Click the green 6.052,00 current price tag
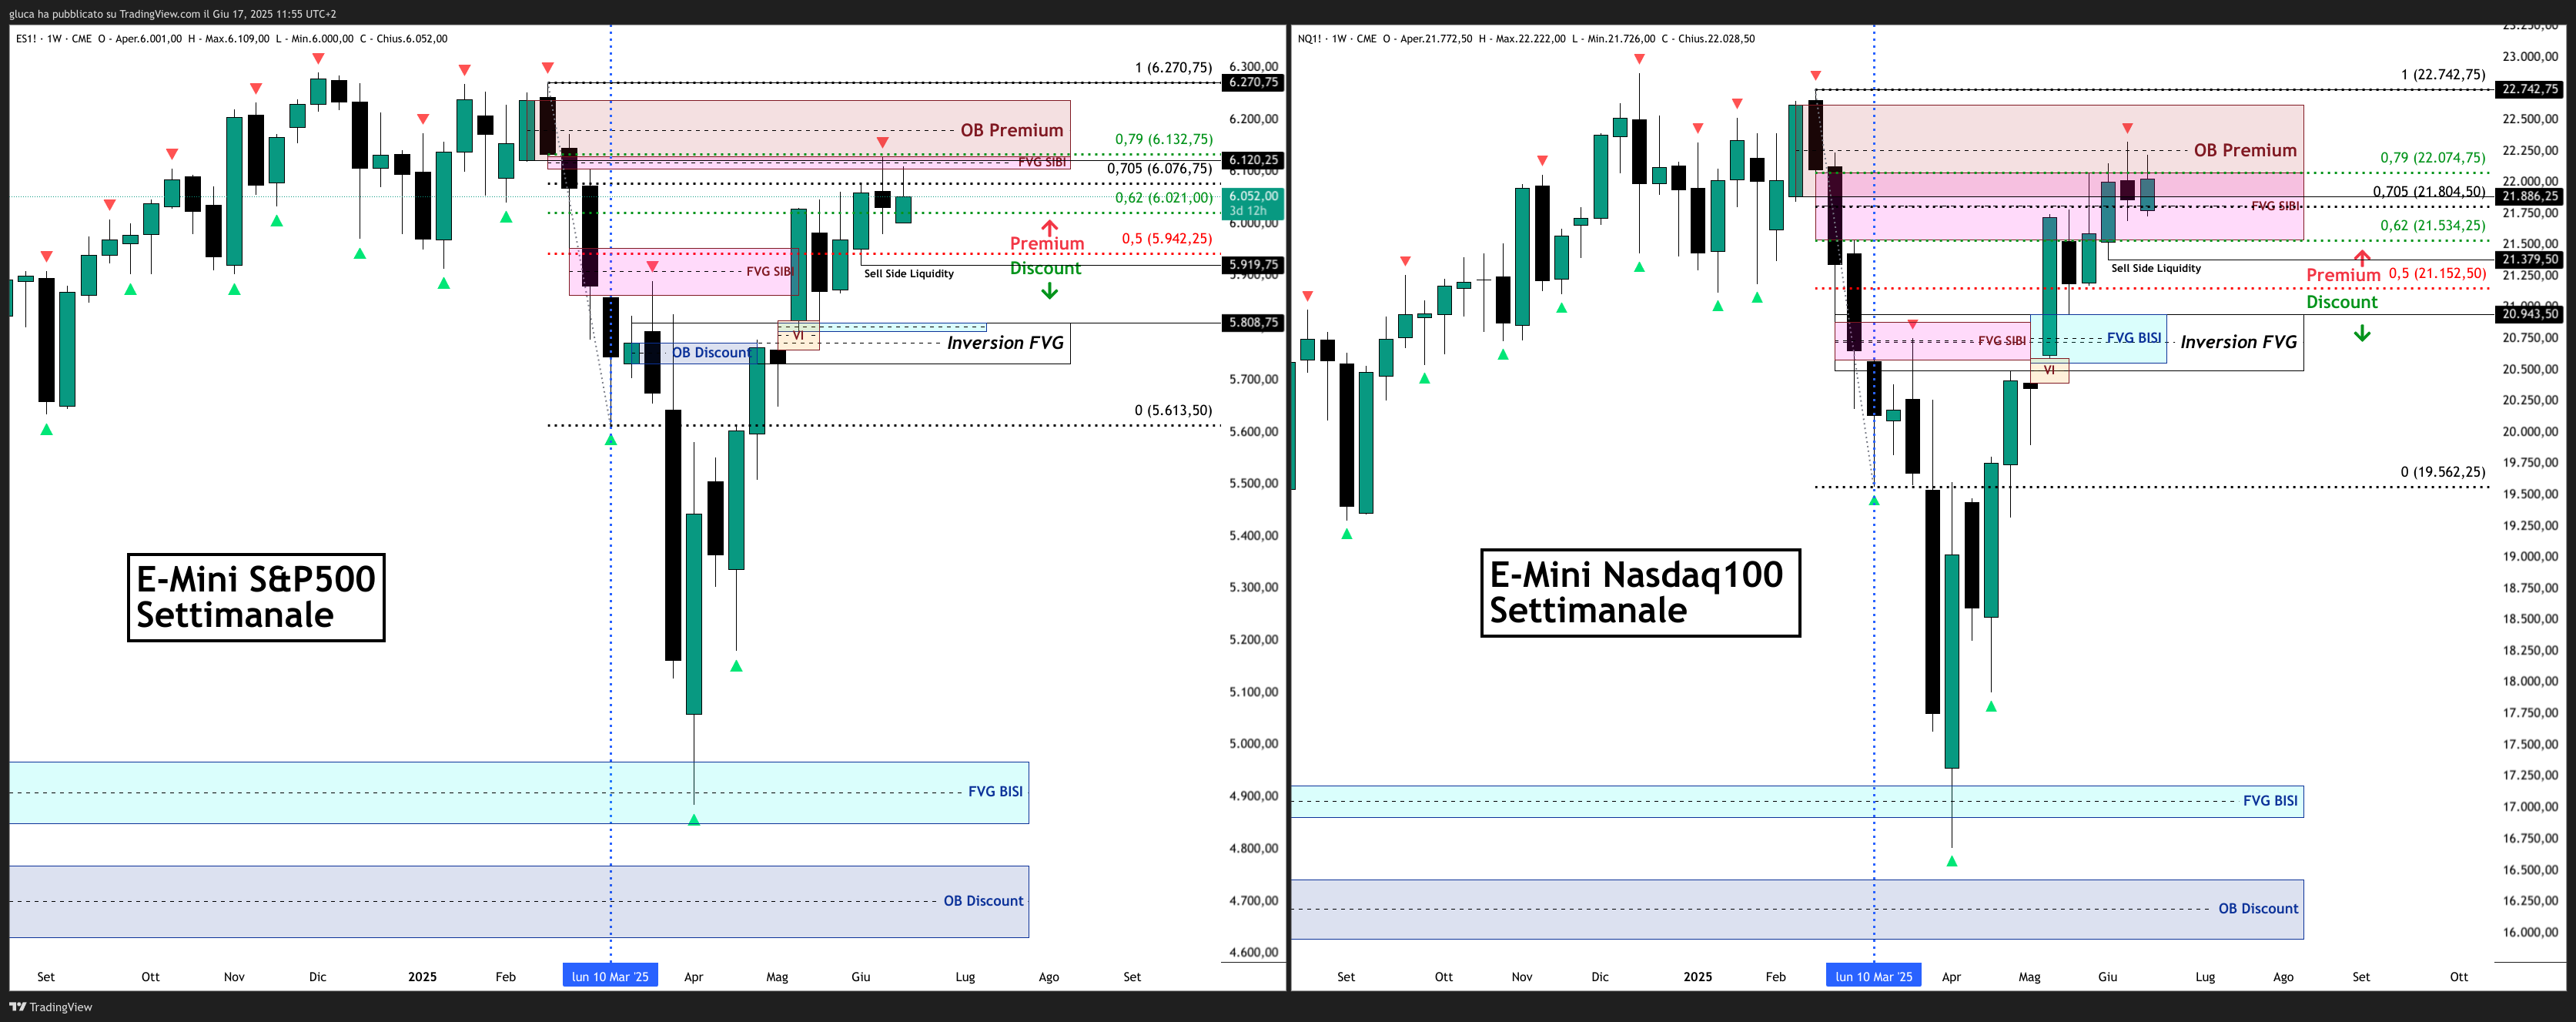Image resolution: width=2576 pixels, height=1022 pixels. [1253, 203]
